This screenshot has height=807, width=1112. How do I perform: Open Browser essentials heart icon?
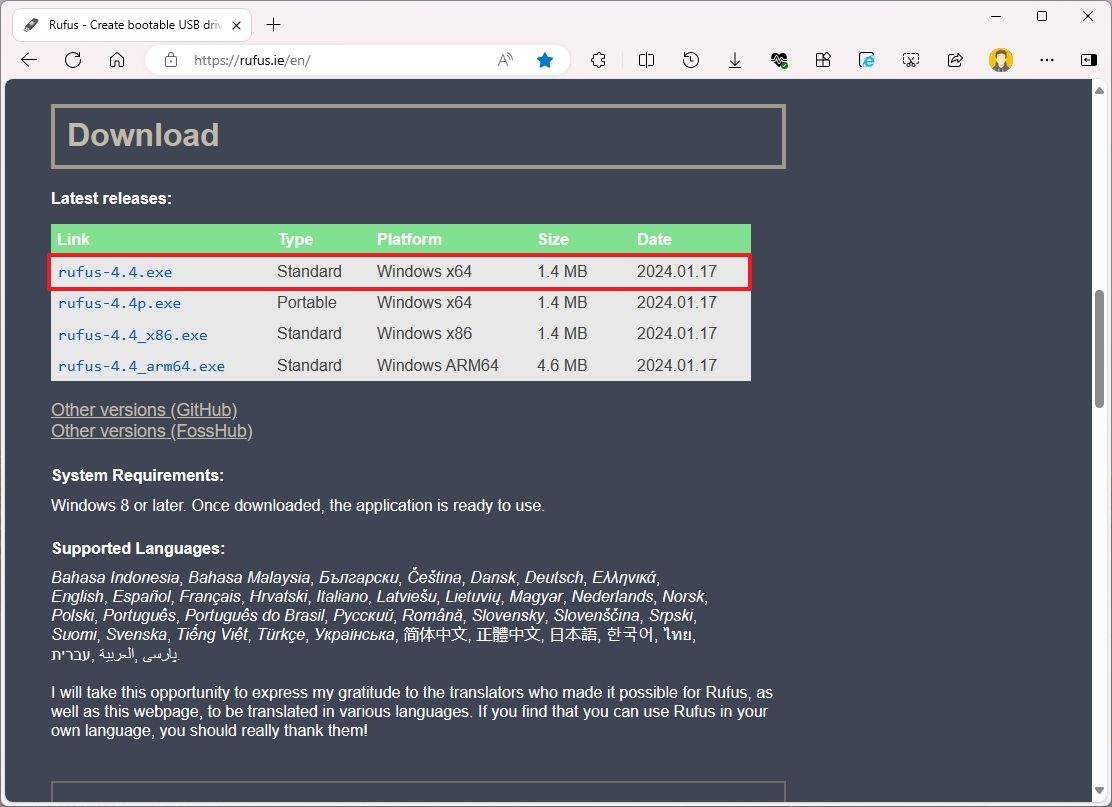(779, 60)
